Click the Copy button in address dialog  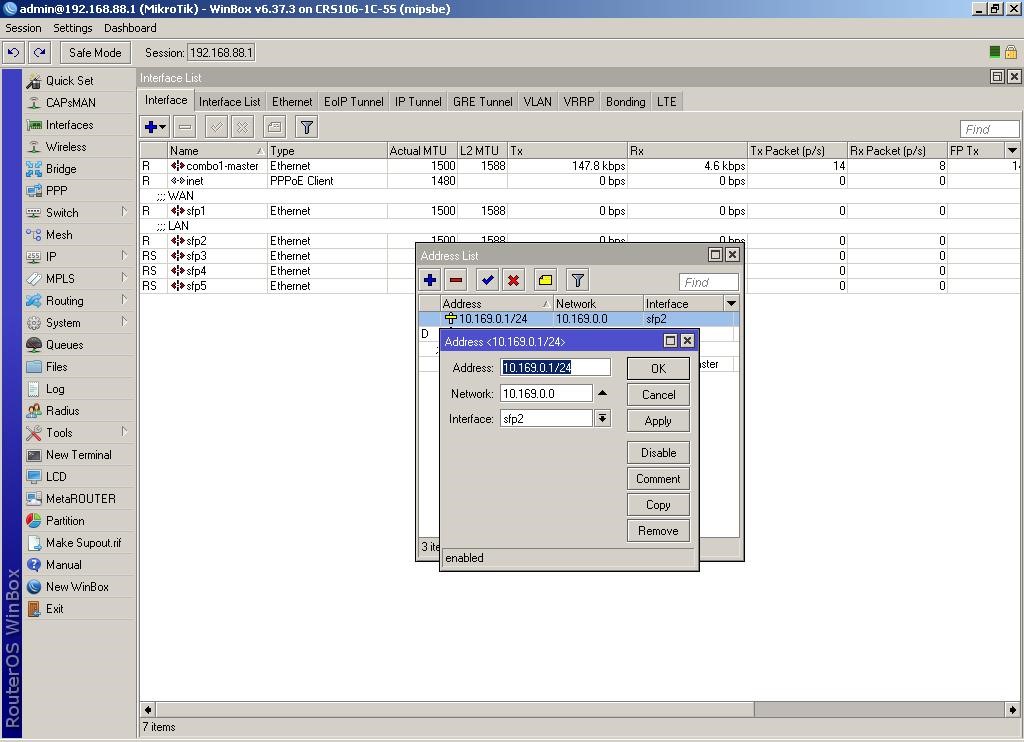pyautogui.click(x=658, y=505)
